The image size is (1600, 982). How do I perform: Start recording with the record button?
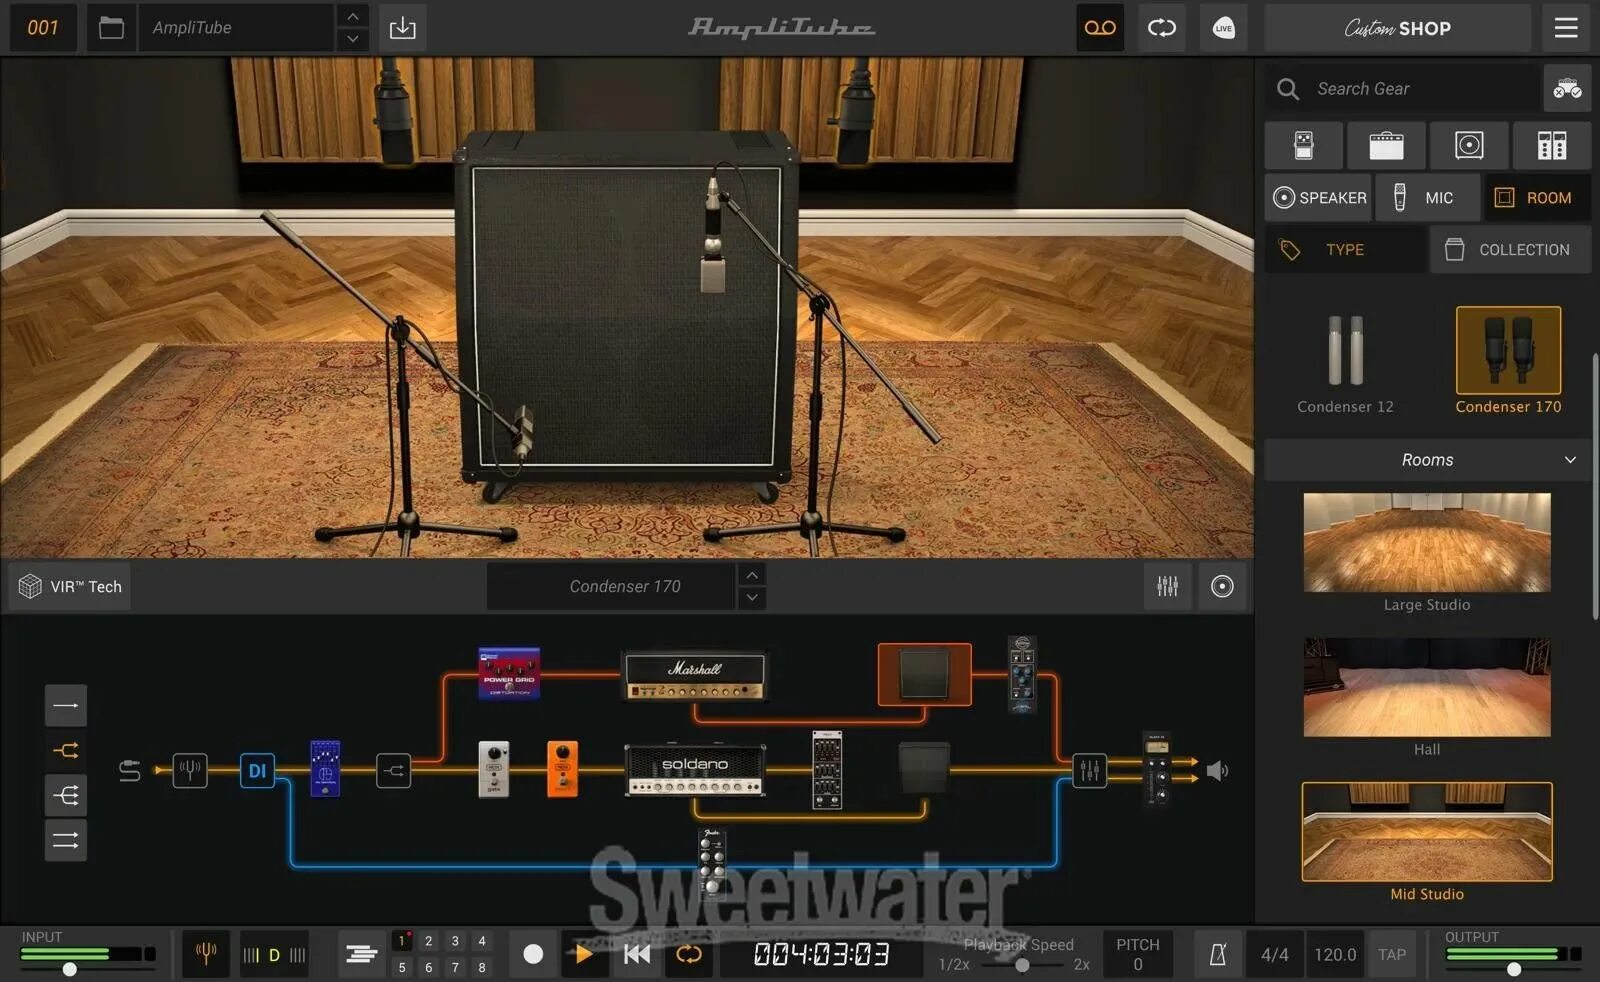tap(533, 954)
